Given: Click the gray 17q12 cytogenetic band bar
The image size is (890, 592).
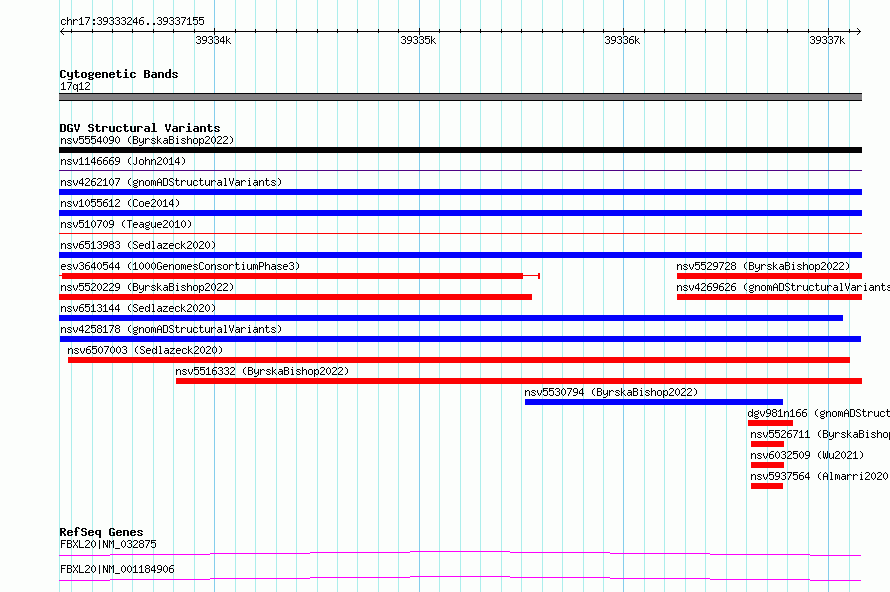Looking at the screenshot, I should tap(460, 97).
